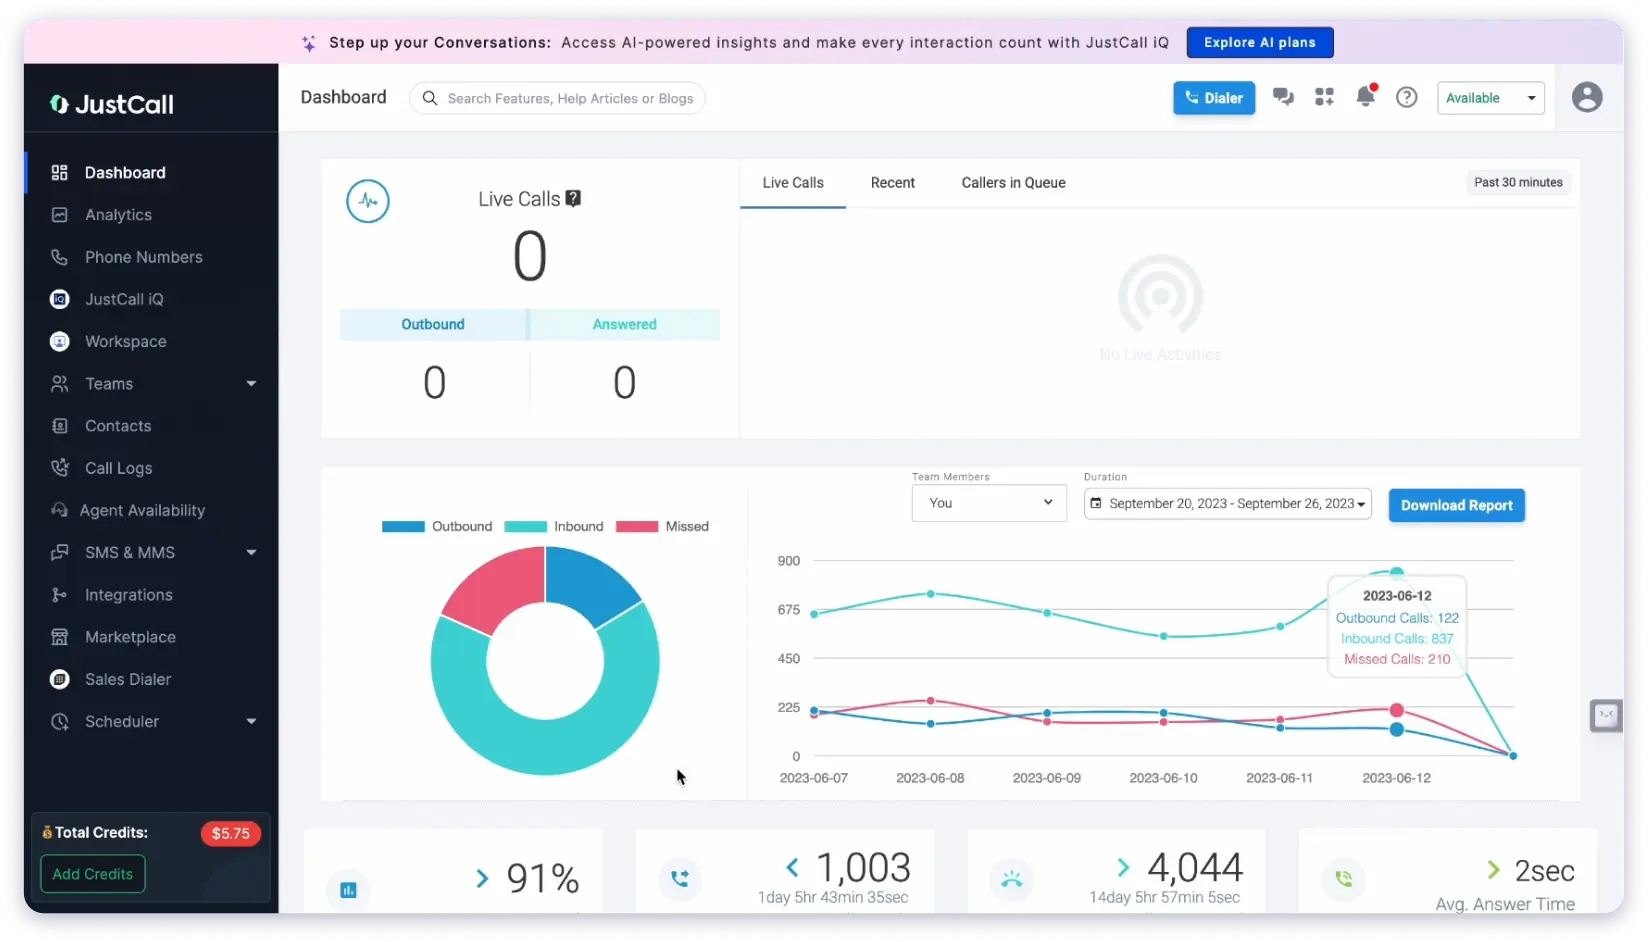Viewport: 1648px width, 942px height.
Task: Switch to the Recent tab
Action: click(x=893, y=182)
